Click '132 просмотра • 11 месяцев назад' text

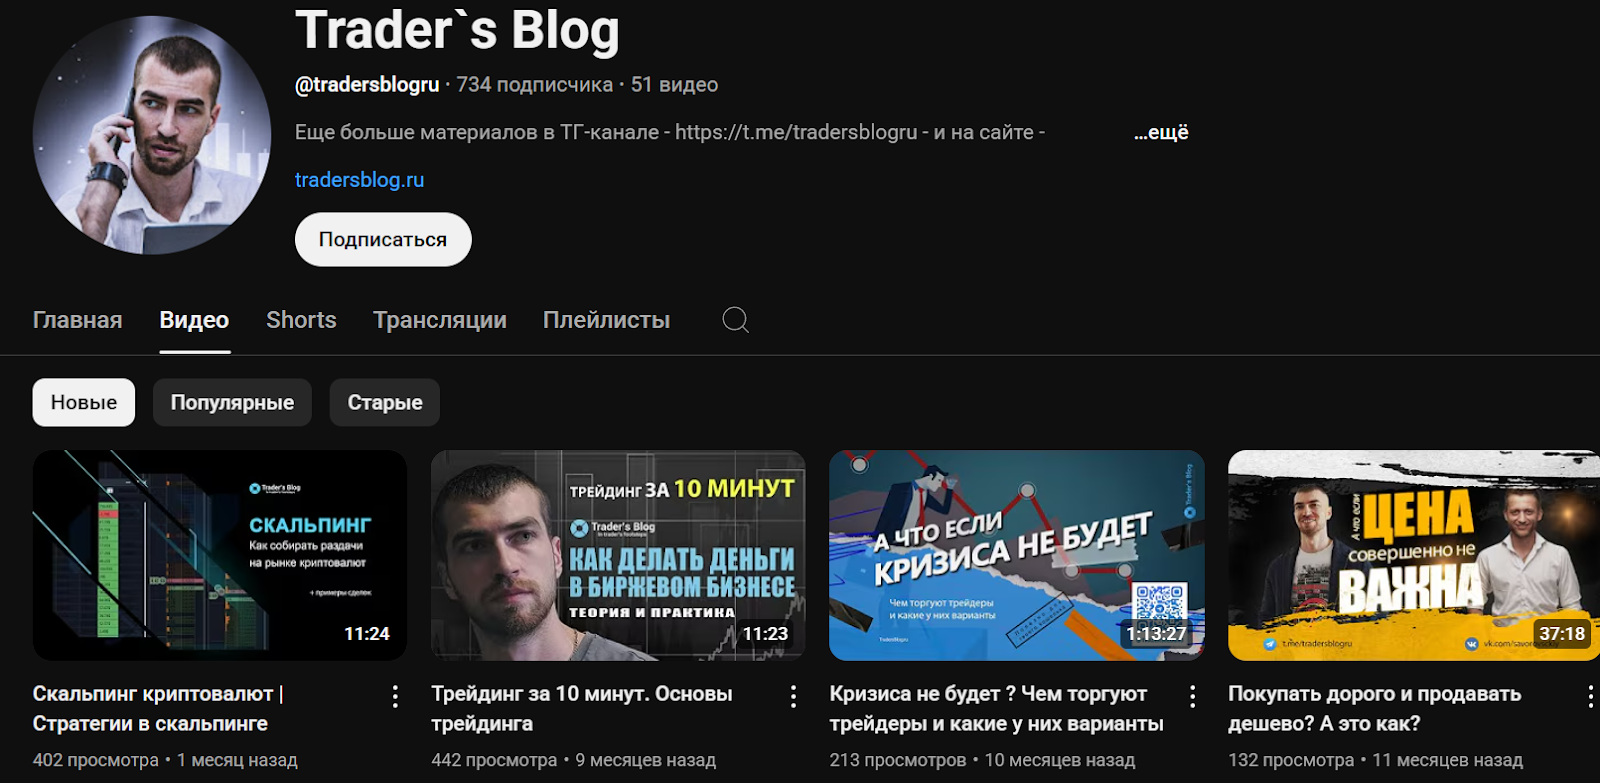point(1376,760)
